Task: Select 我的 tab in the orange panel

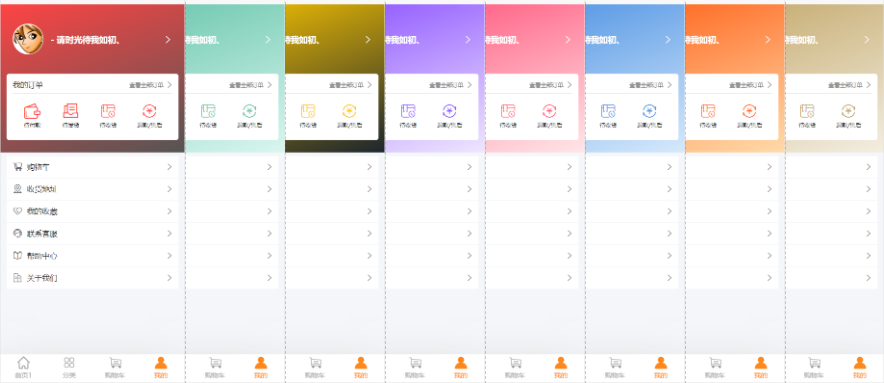Action: 761,367
